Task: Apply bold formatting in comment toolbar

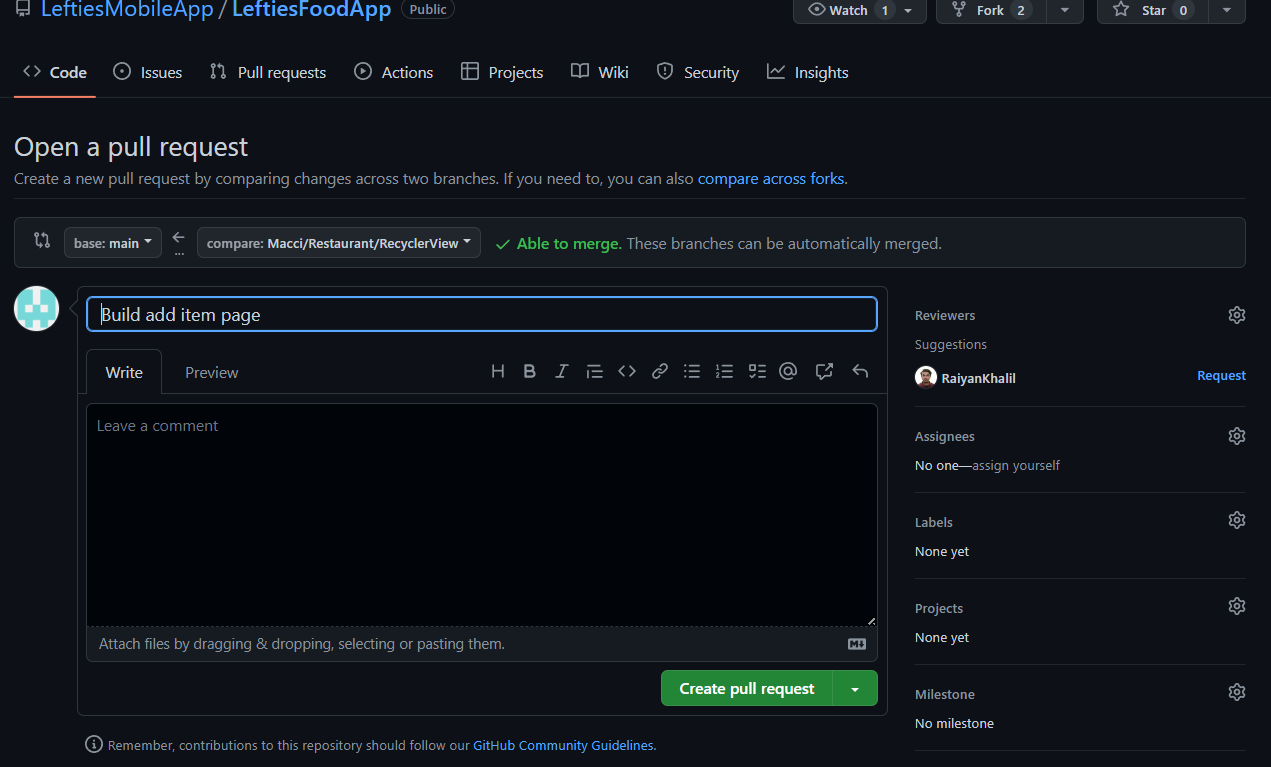Action: (530, 371)
